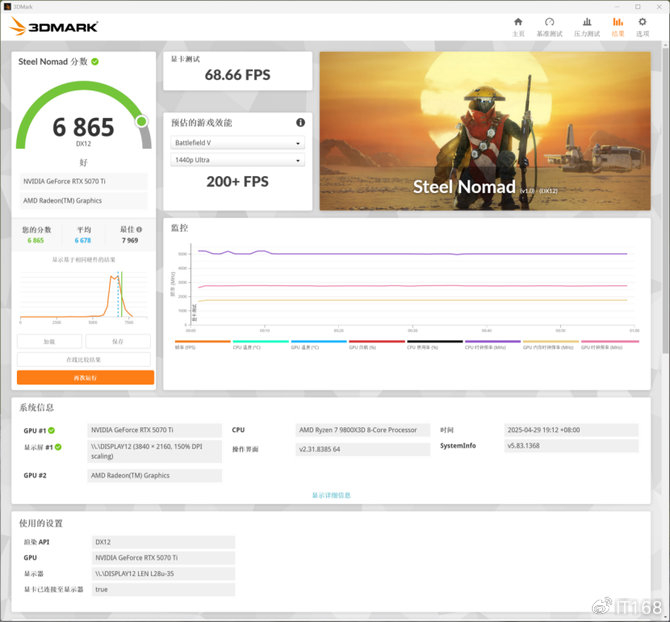Click the 68.66 FPS graphics test value
The image size is (670, 622).
pos(238,75)
